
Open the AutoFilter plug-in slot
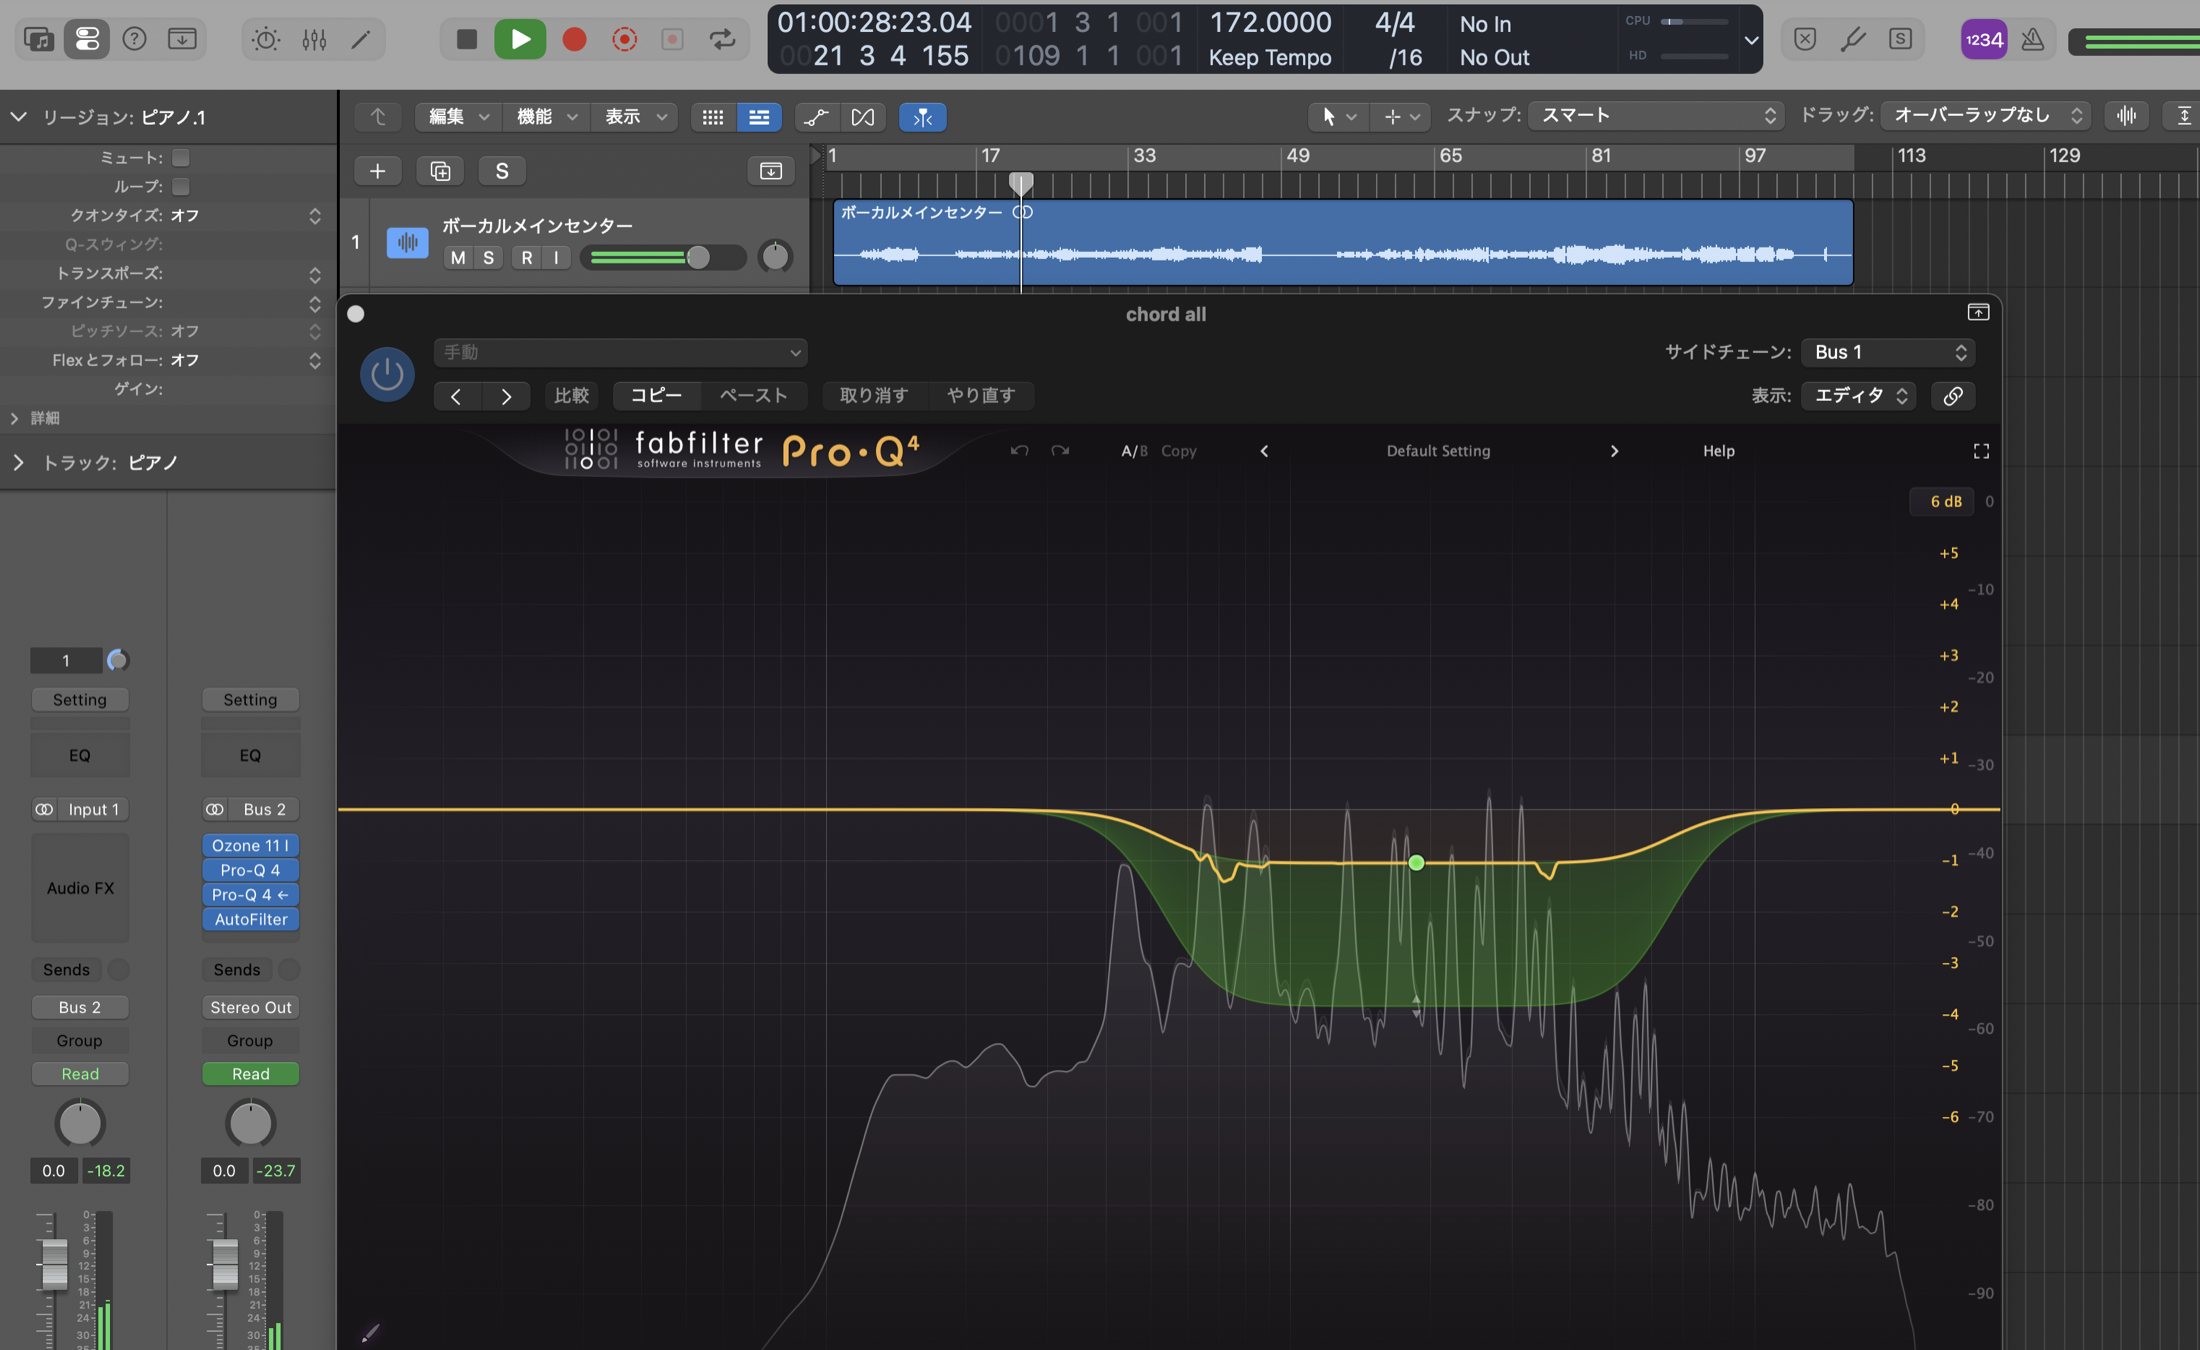[x=250, y=919]
